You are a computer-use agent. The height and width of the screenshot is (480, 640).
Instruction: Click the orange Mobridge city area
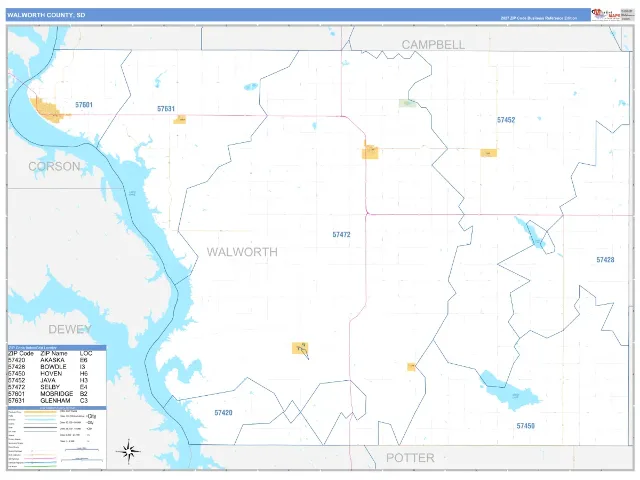[x=48, y=111]
